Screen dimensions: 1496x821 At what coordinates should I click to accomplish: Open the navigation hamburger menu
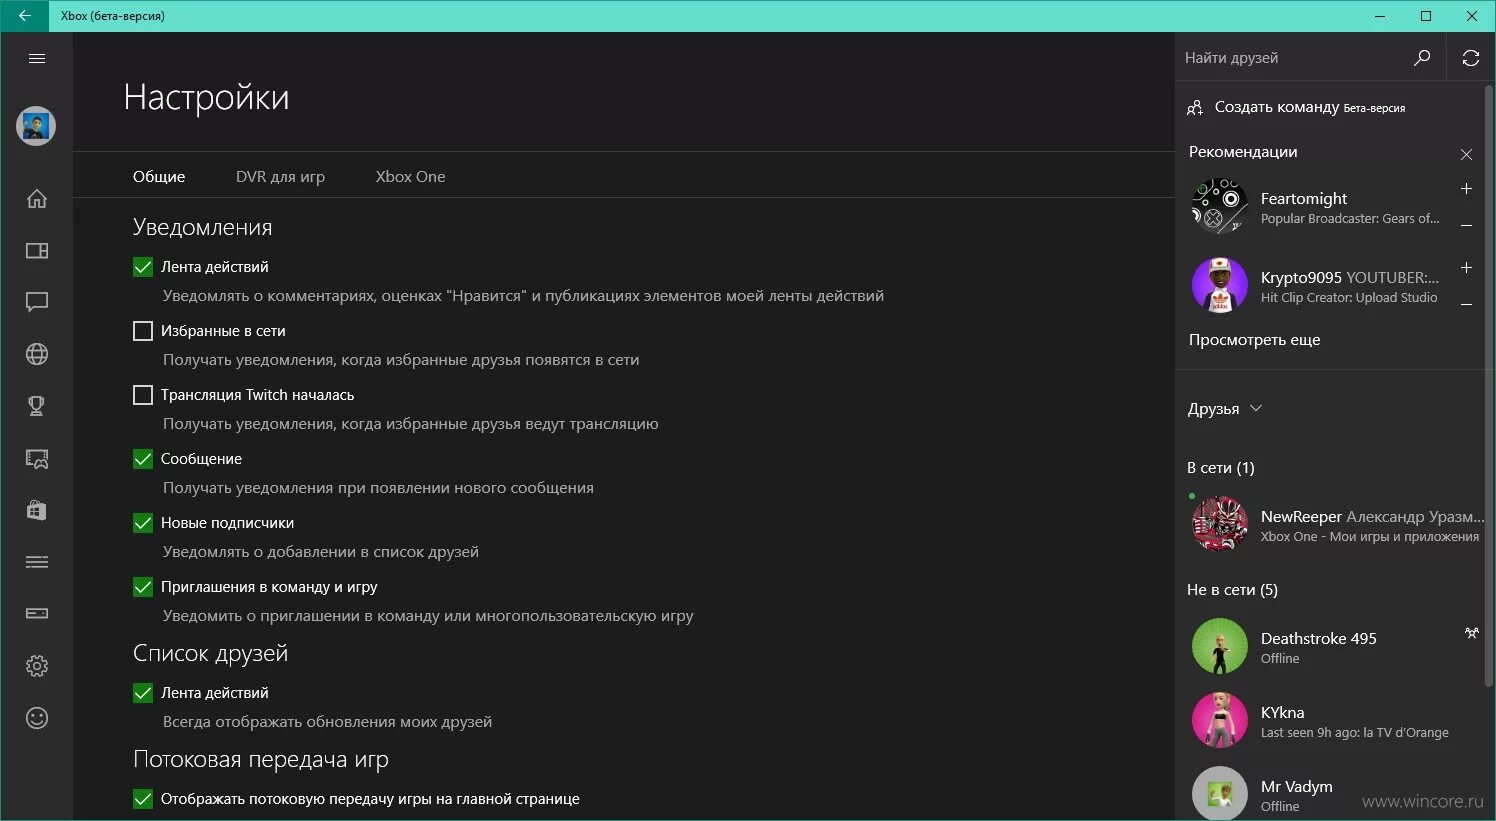[36, 58]
